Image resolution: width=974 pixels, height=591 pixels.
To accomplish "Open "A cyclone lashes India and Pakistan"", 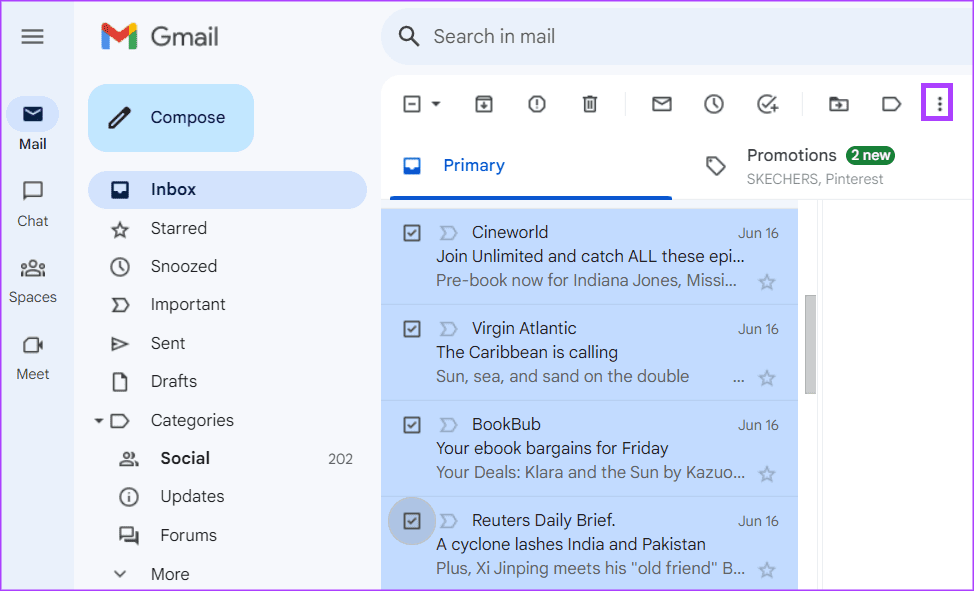I will coord(570,544).
